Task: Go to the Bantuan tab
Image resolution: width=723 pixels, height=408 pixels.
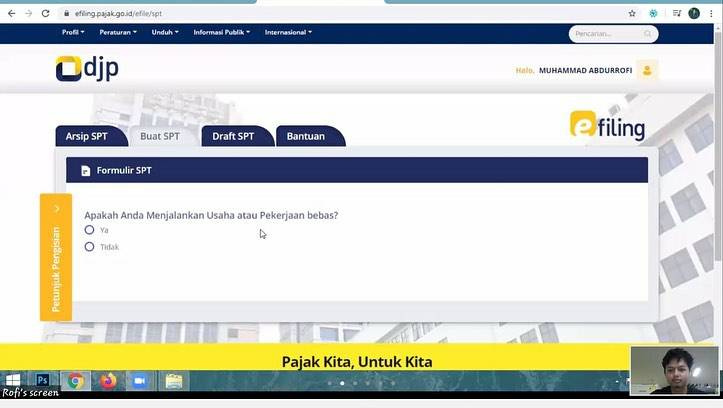Action: pyautogui.click(x=306, y=136)
